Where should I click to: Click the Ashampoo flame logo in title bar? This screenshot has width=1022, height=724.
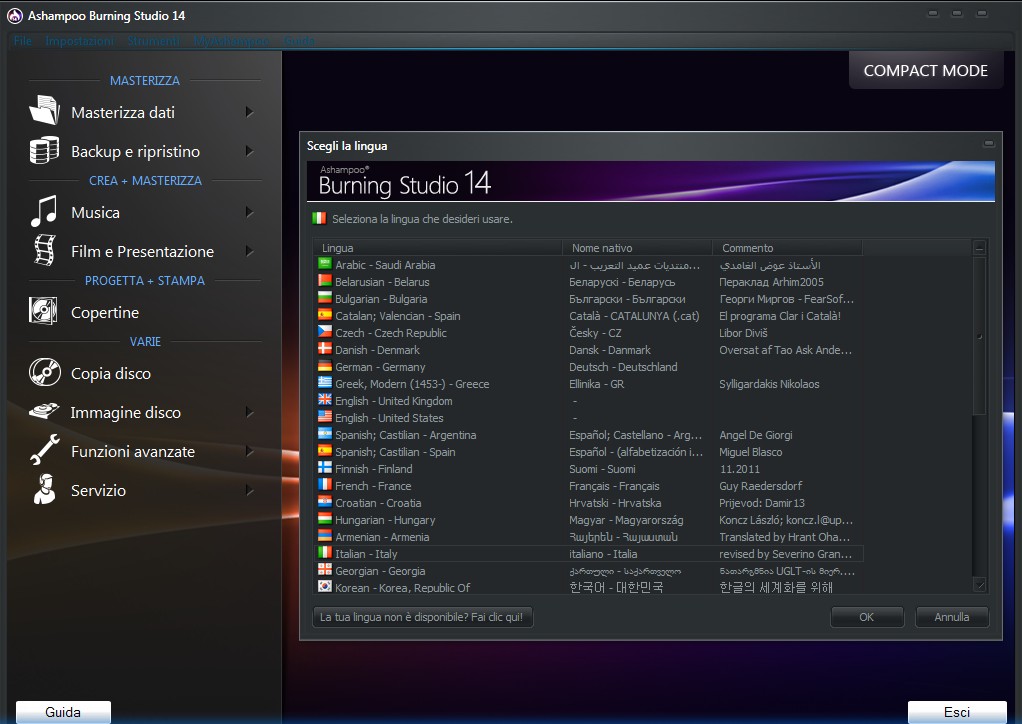pos(14,16)
